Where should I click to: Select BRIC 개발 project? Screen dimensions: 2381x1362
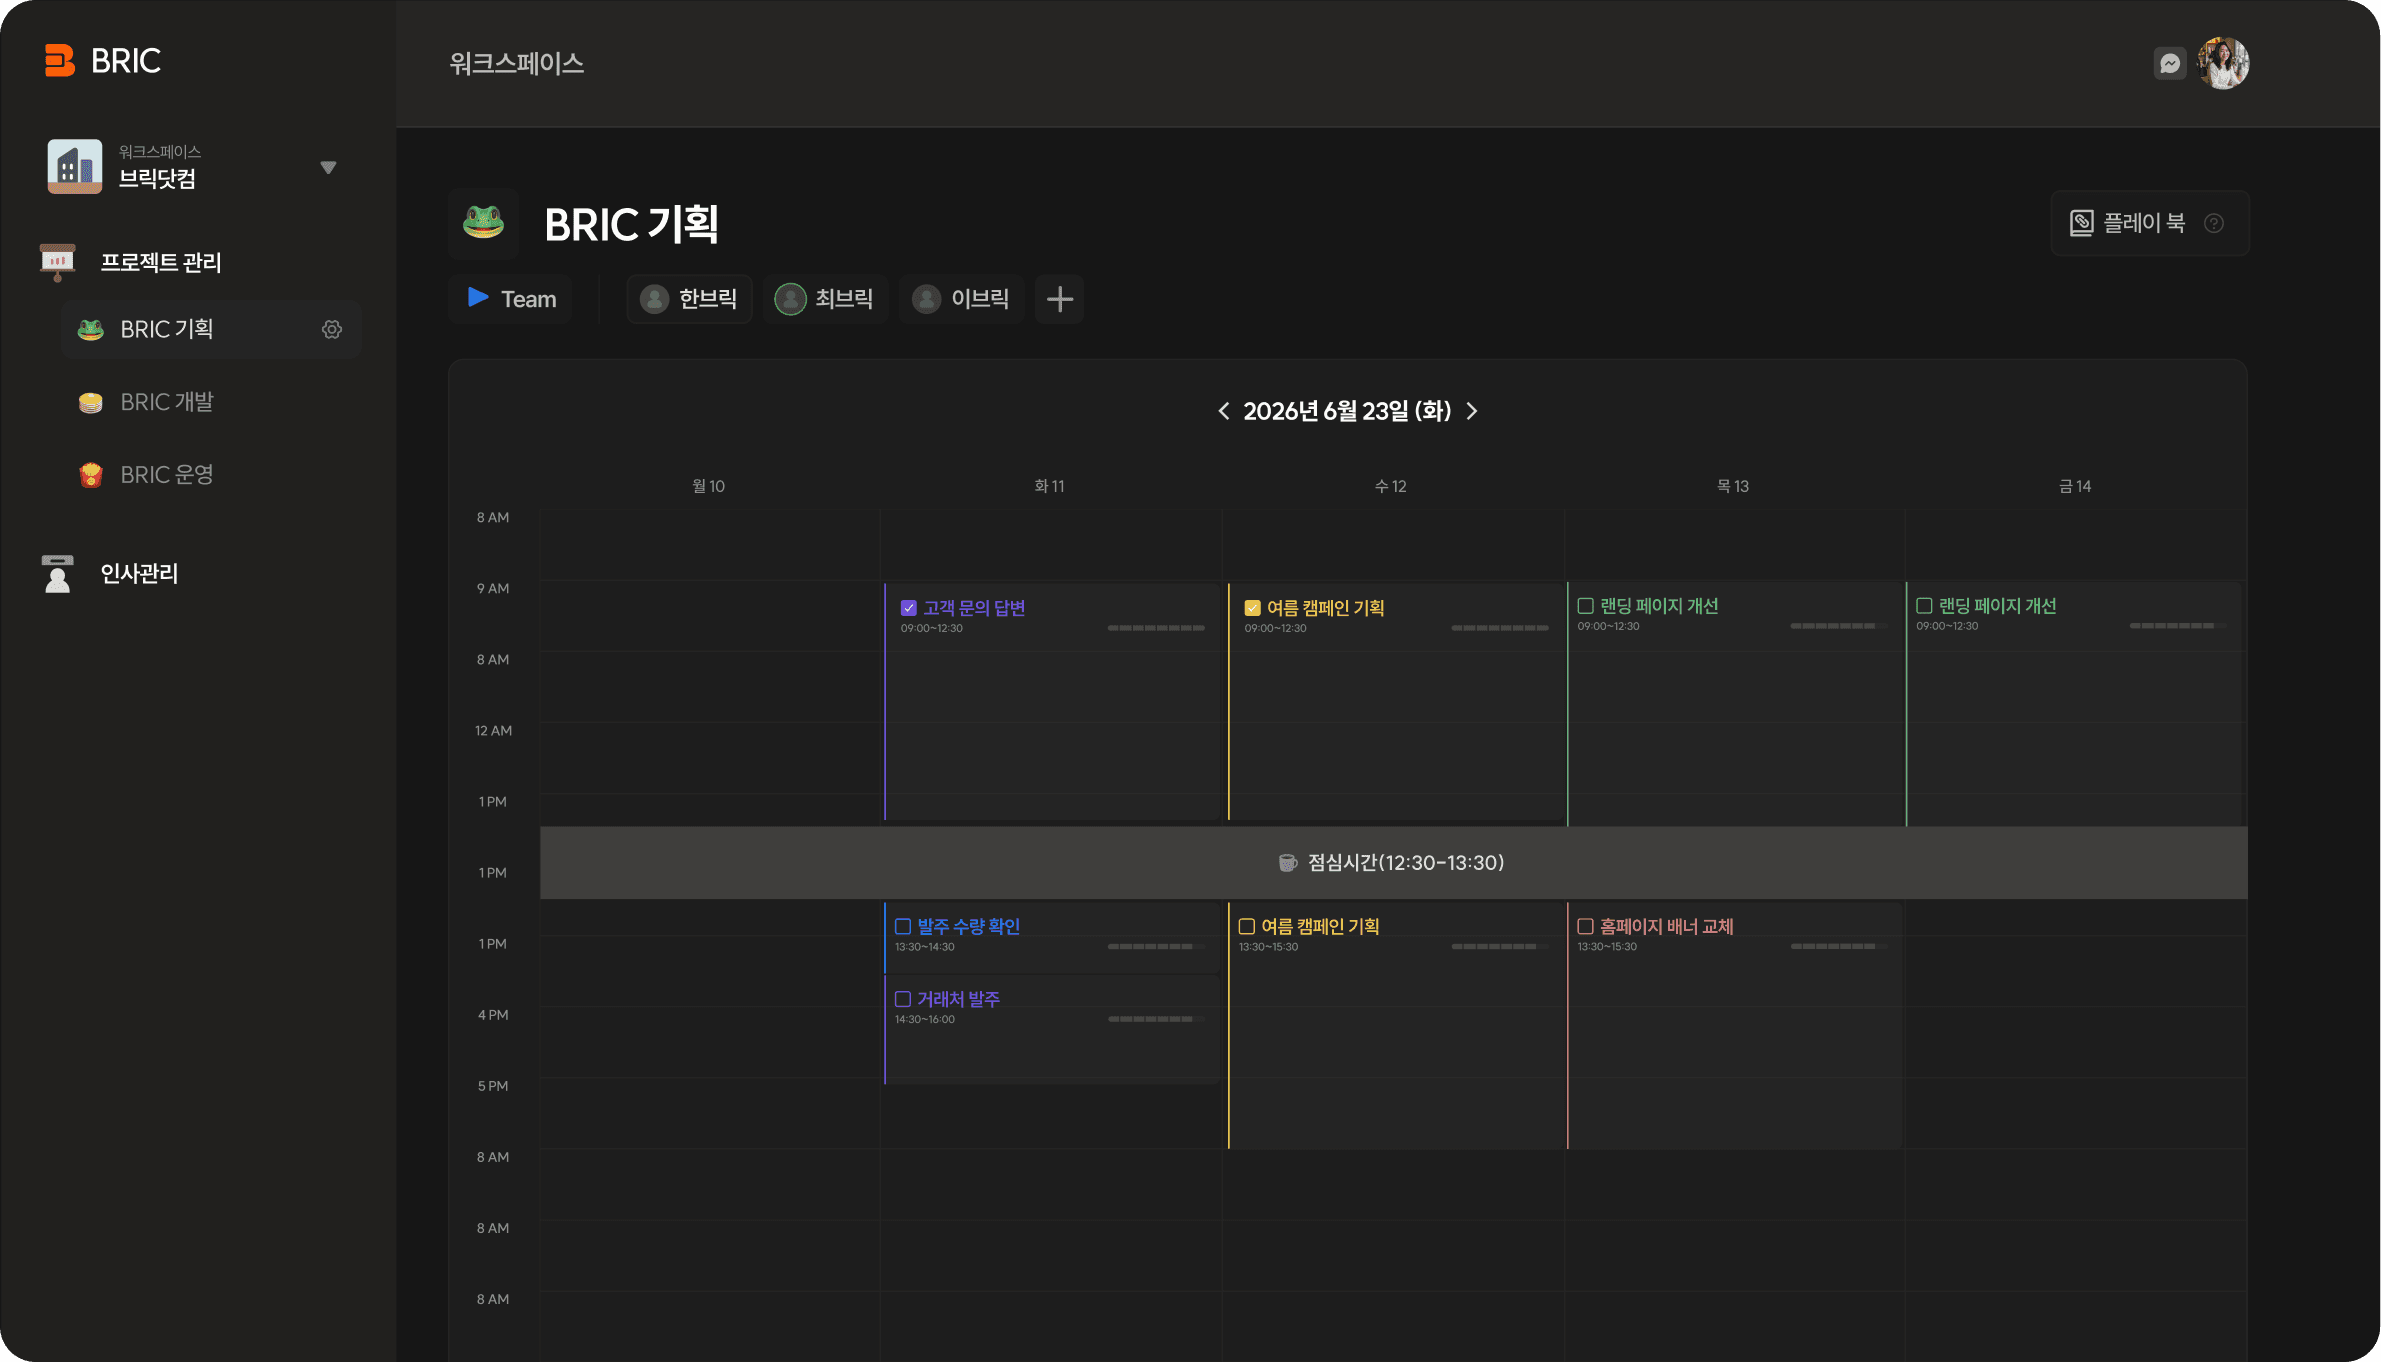167,402
